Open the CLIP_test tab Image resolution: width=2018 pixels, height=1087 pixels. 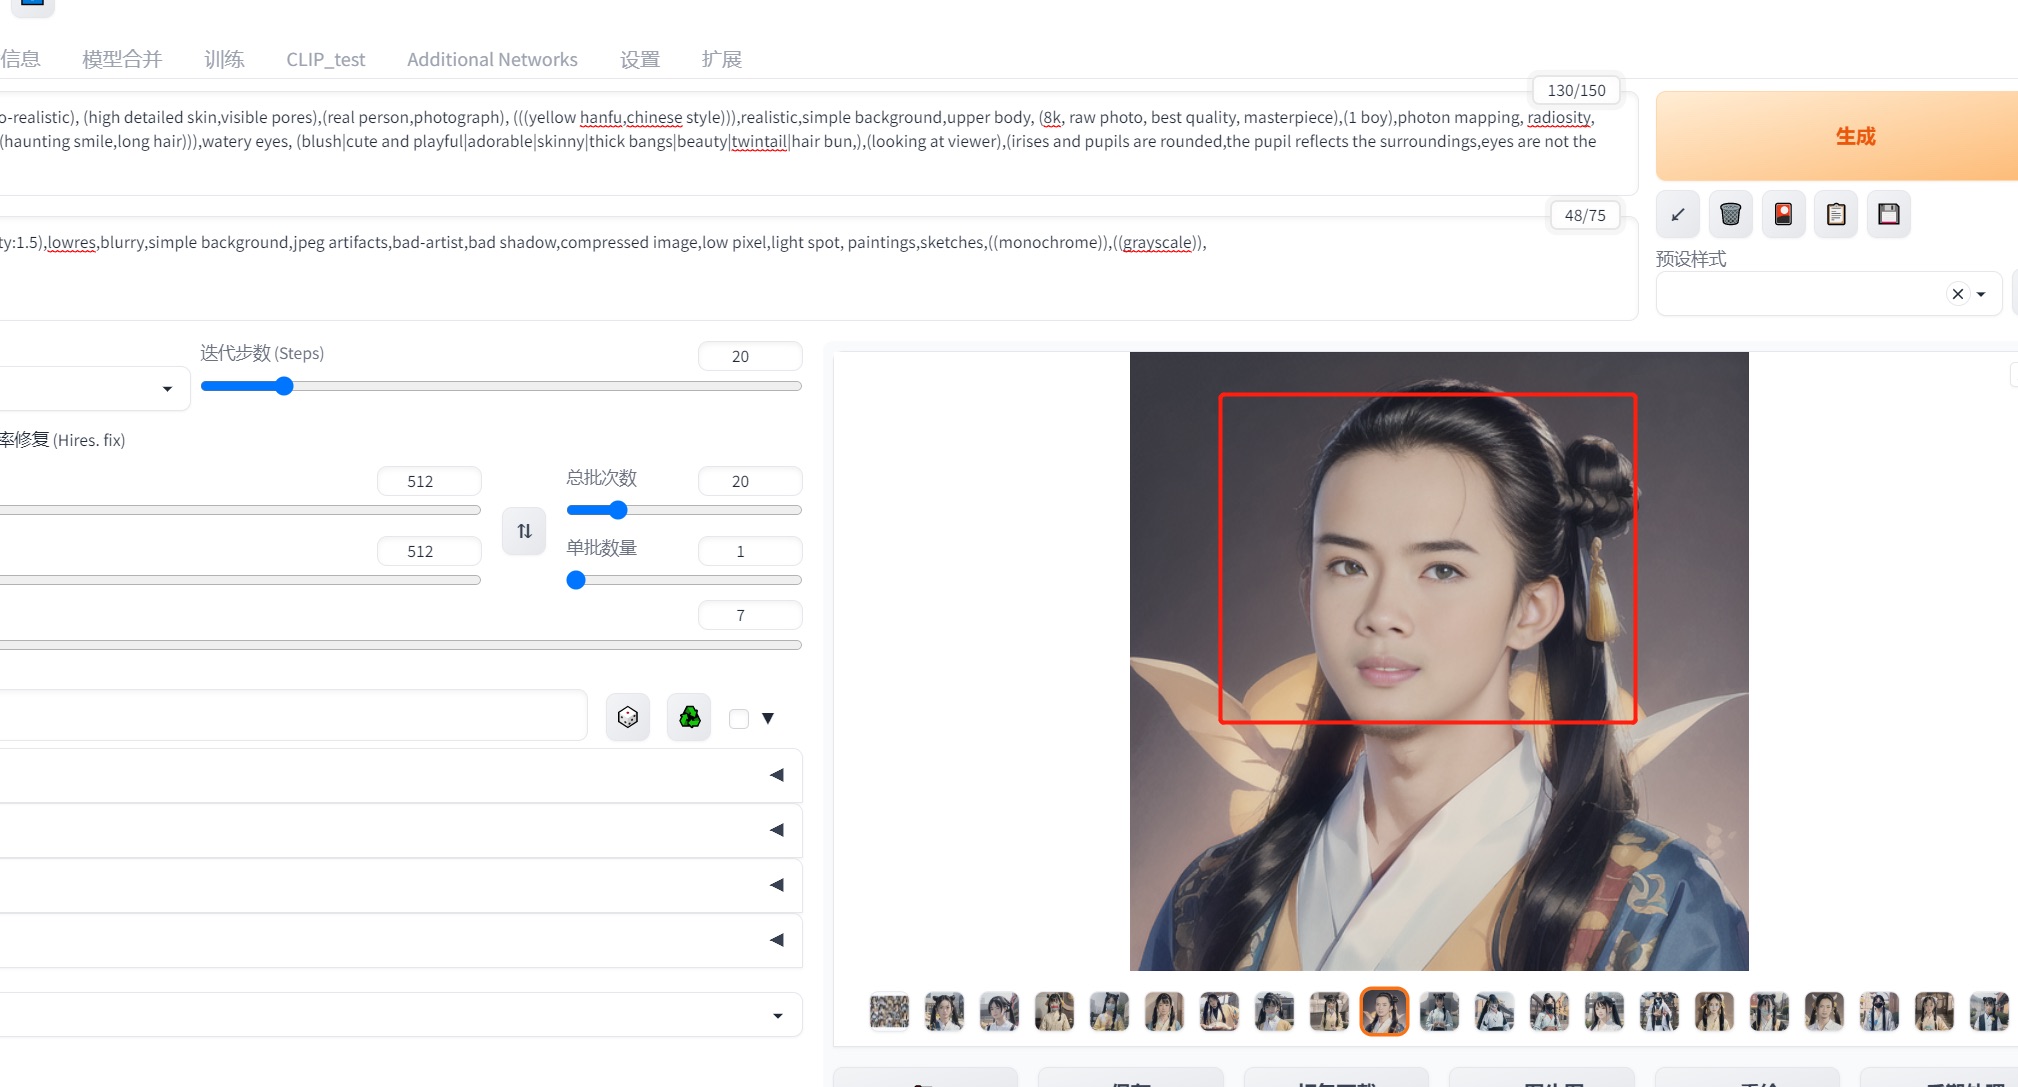pyautogui.click(x=325, y=59)
